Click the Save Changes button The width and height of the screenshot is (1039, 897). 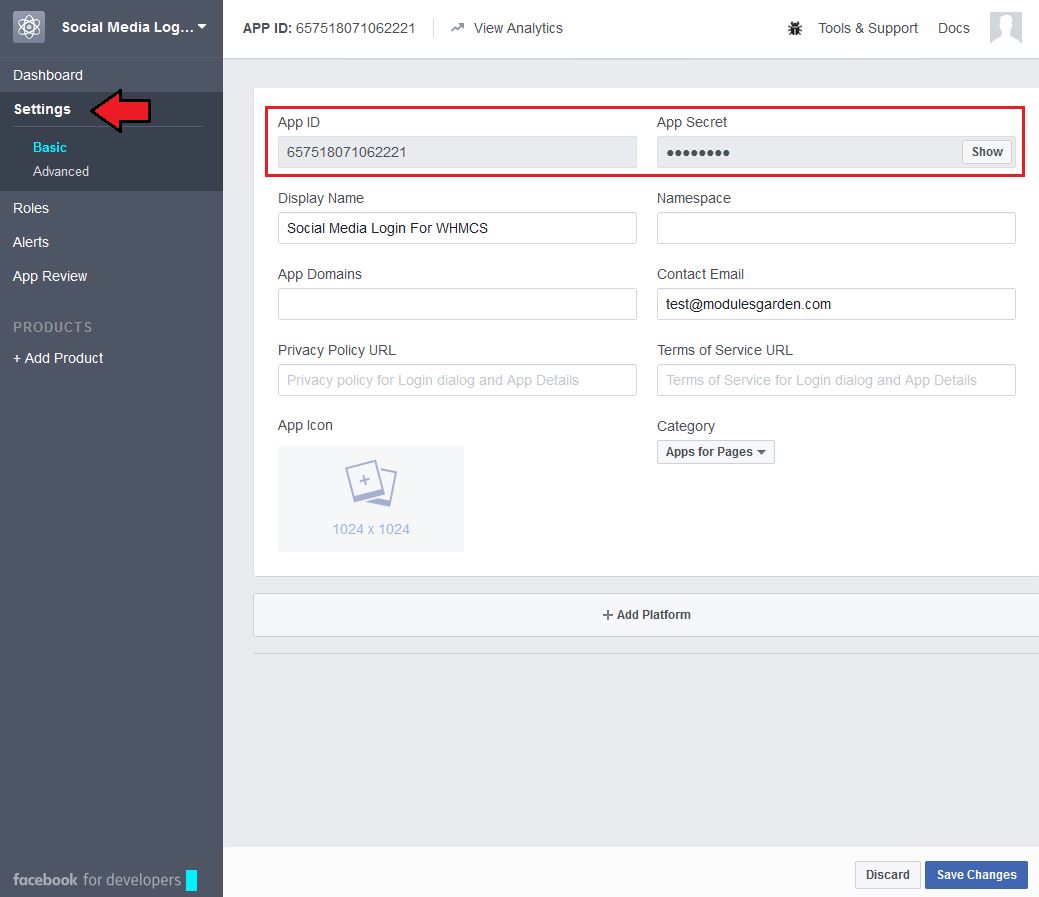coord(976,874)
